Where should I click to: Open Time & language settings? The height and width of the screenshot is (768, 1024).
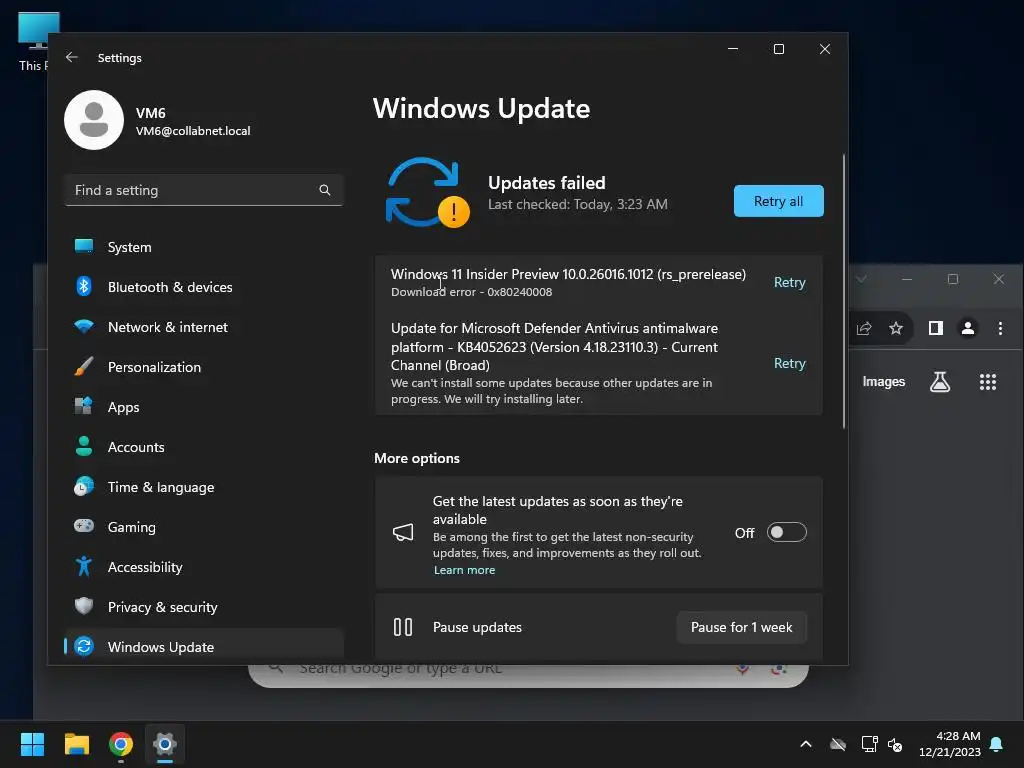204,487
